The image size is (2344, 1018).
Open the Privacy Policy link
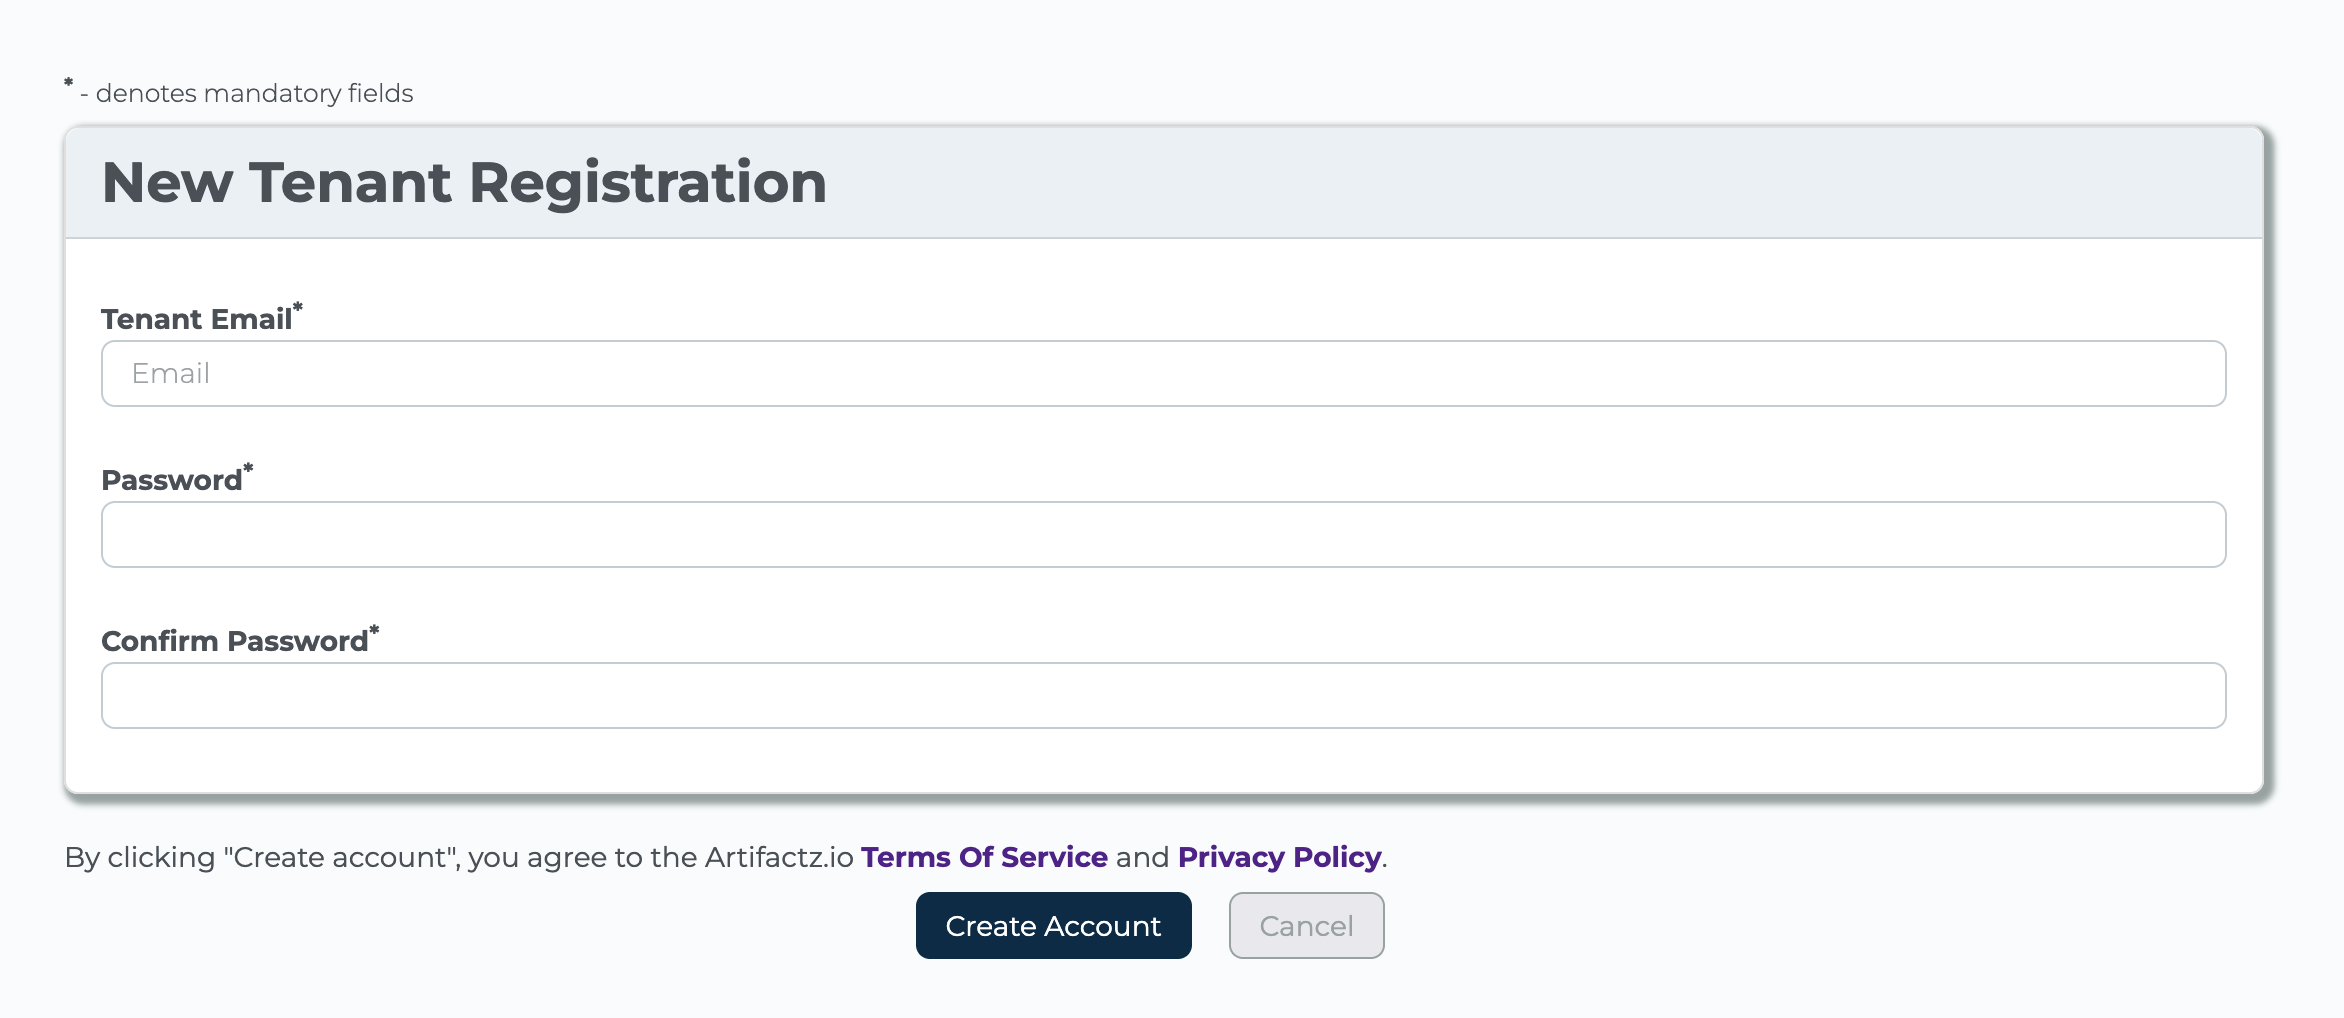(1279, 857)
